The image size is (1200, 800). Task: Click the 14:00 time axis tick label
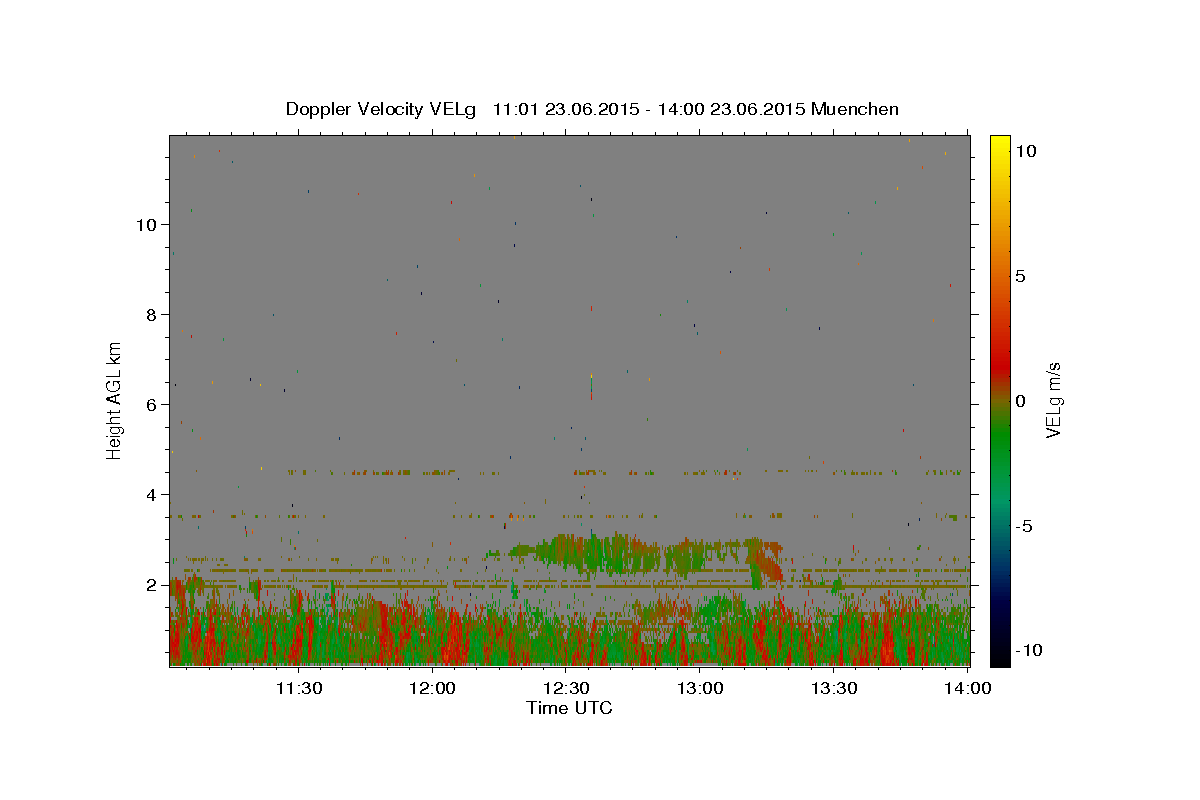pos(968,688)
